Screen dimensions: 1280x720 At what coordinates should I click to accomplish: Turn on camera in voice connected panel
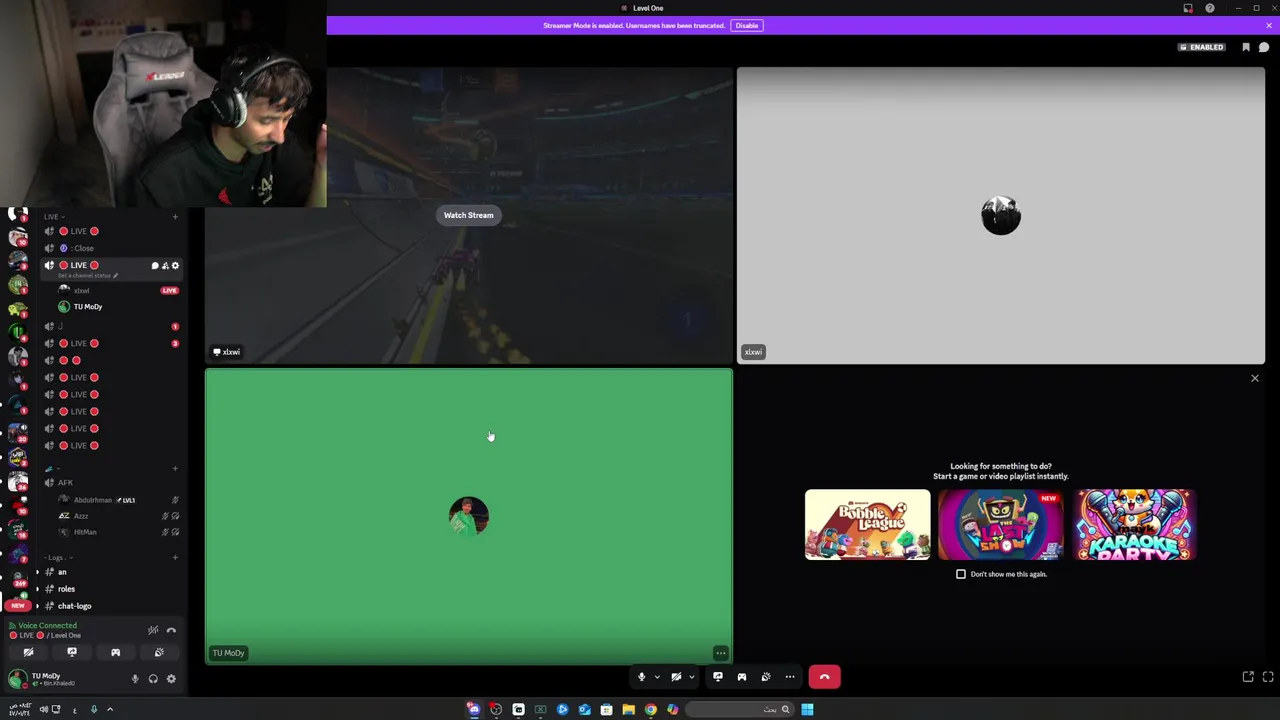pyautogui.click(x=28, y=652)
